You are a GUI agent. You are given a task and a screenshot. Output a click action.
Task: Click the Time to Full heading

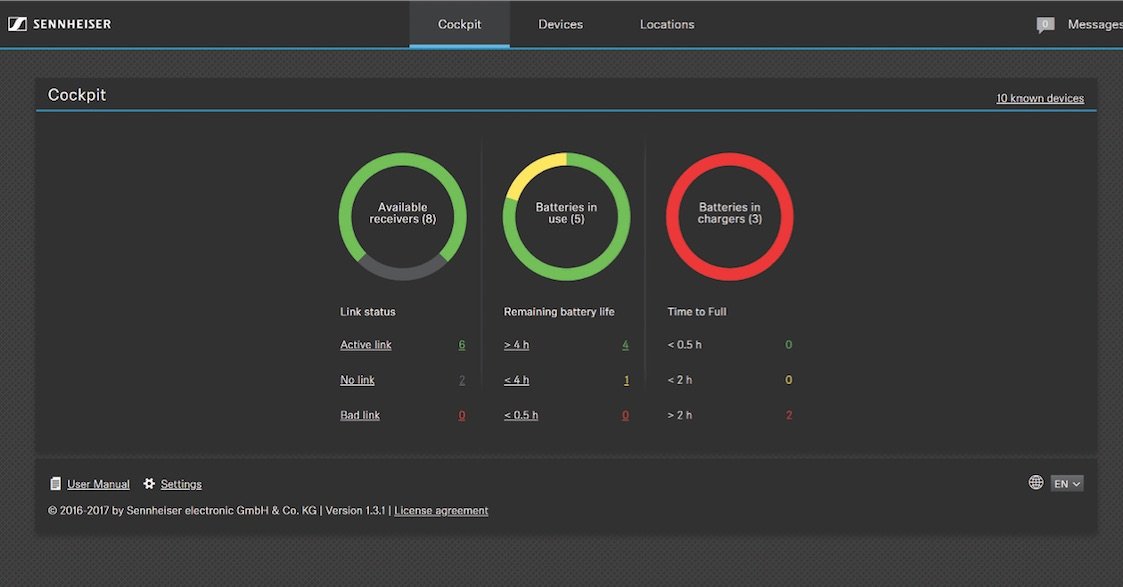point(697,311)
